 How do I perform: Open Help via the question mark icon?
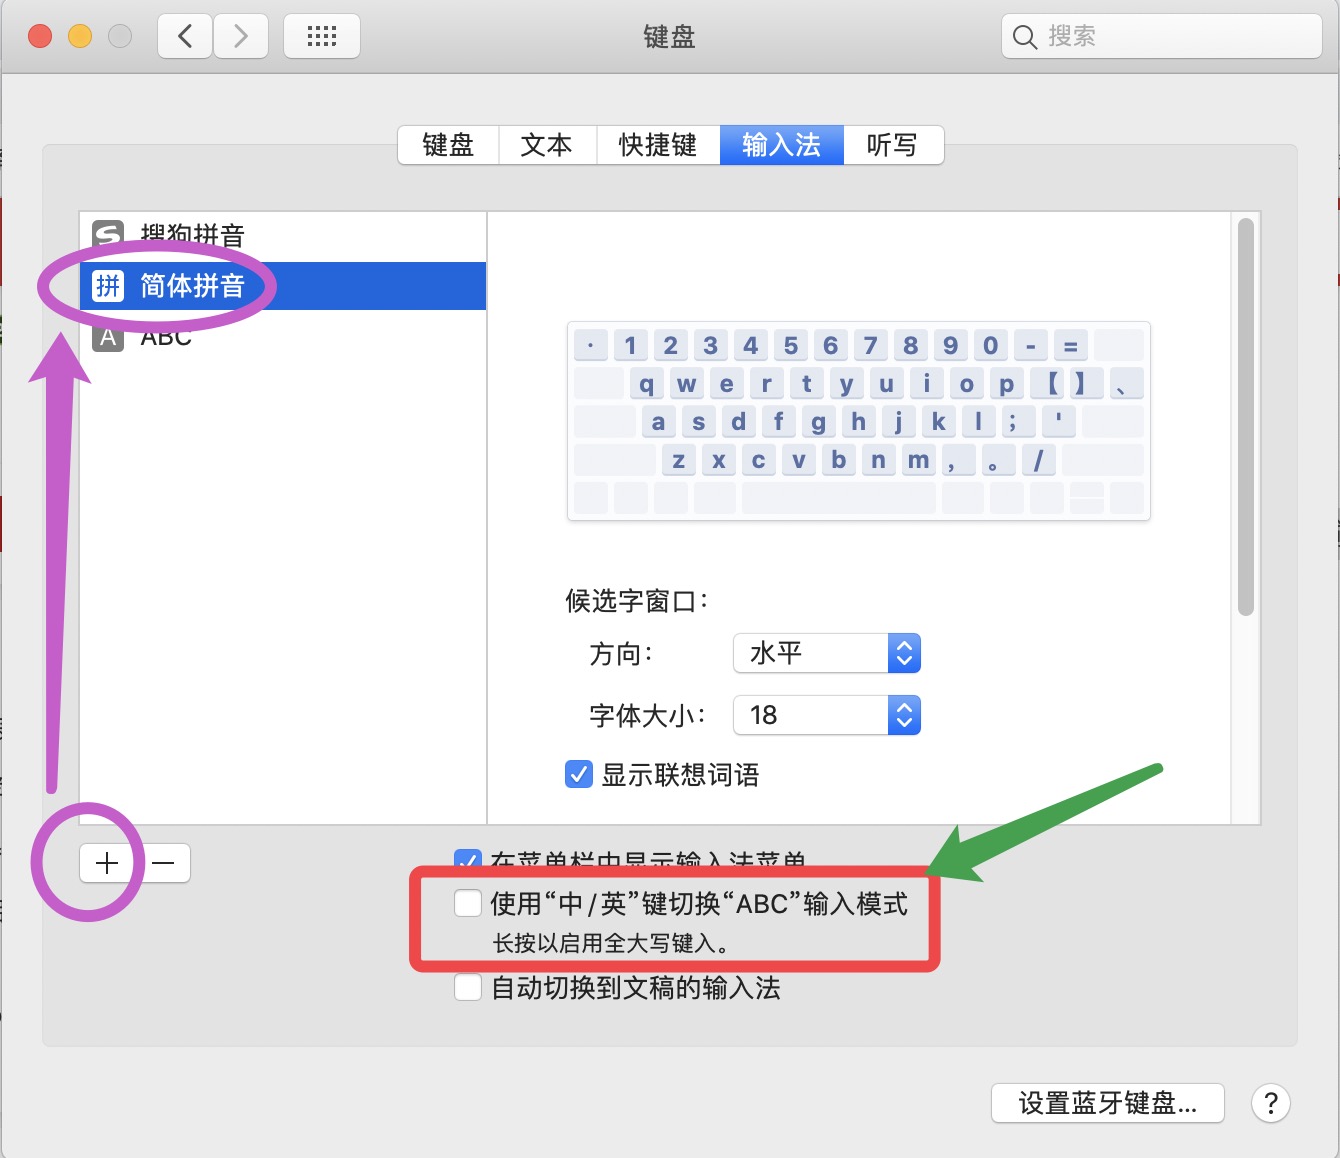(1271, 1103)
